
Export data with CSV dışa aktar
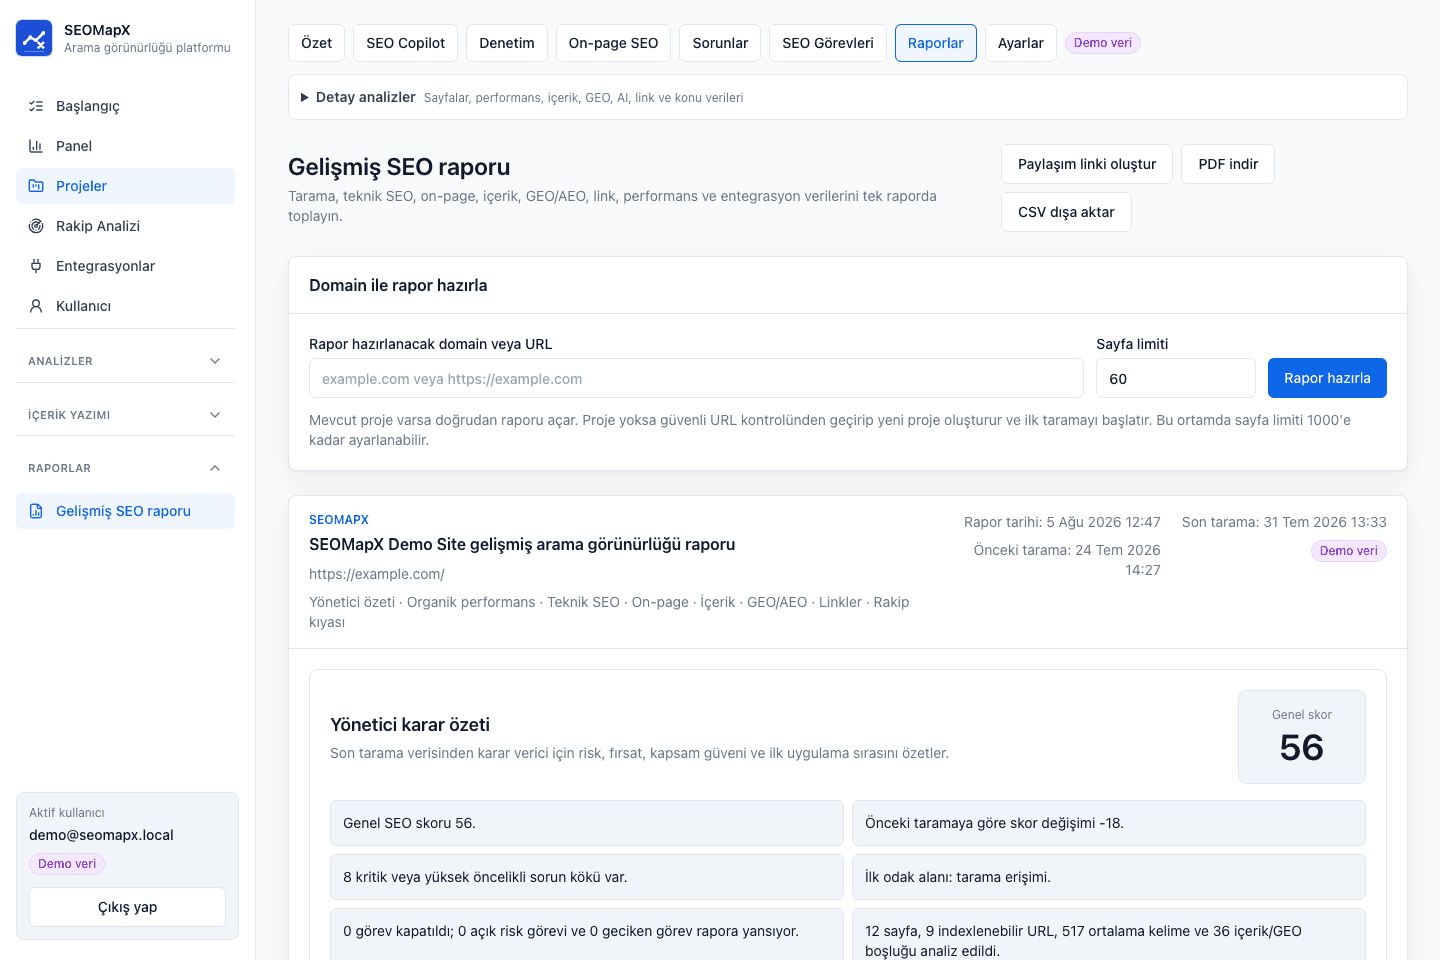(x=1066, y=212)
